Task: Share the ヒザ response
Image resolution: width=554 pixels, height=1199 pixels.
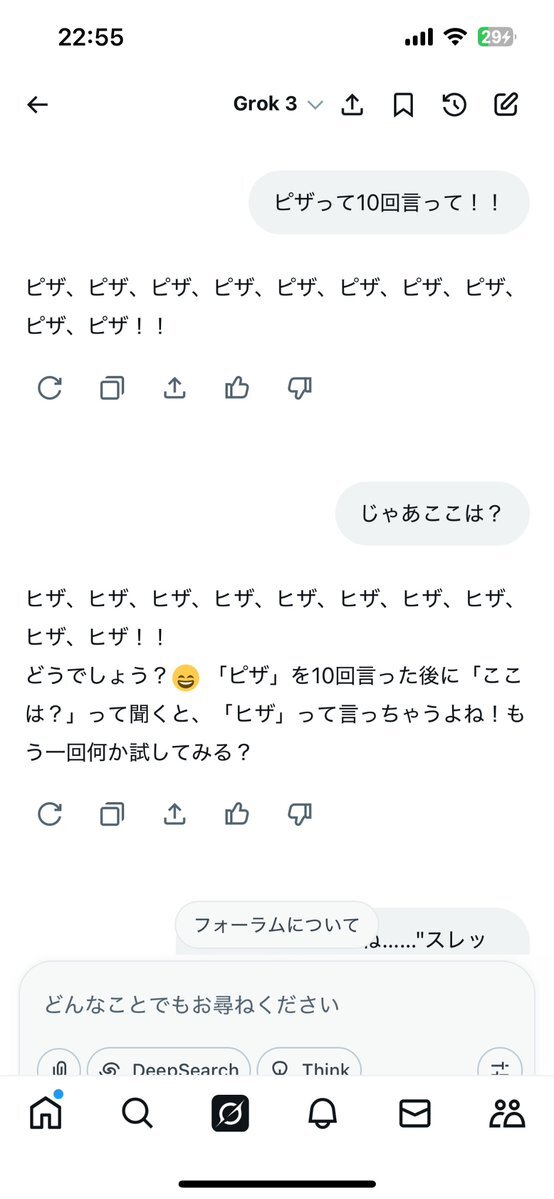Action: [175, 814]
